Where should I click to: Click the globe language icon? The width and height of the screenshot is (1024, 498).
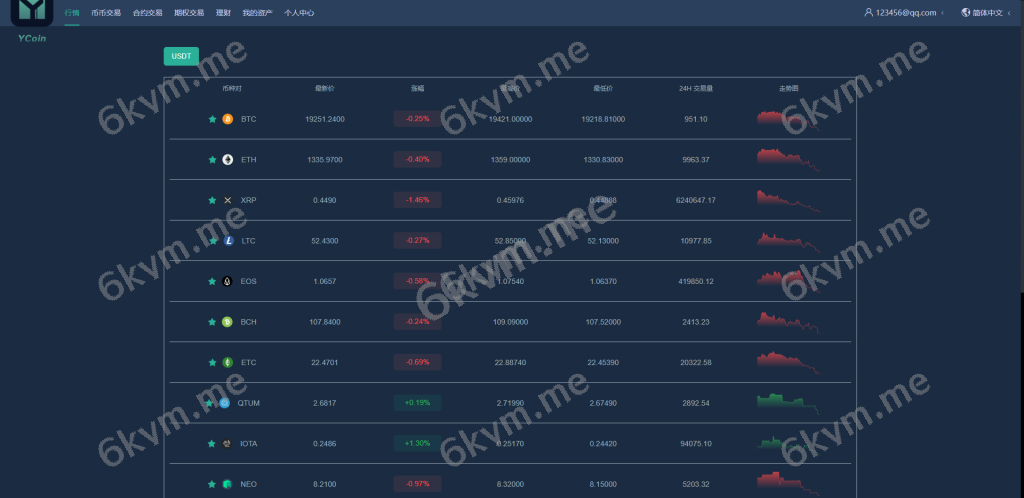tap(965, 13)
